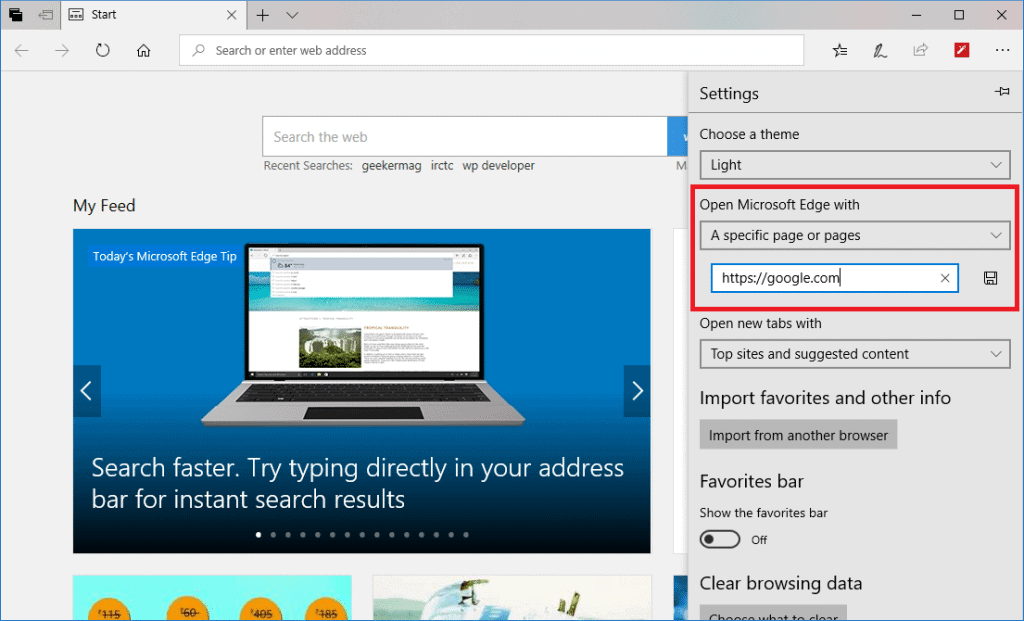Select recent search wp developer

click(498, 166)
